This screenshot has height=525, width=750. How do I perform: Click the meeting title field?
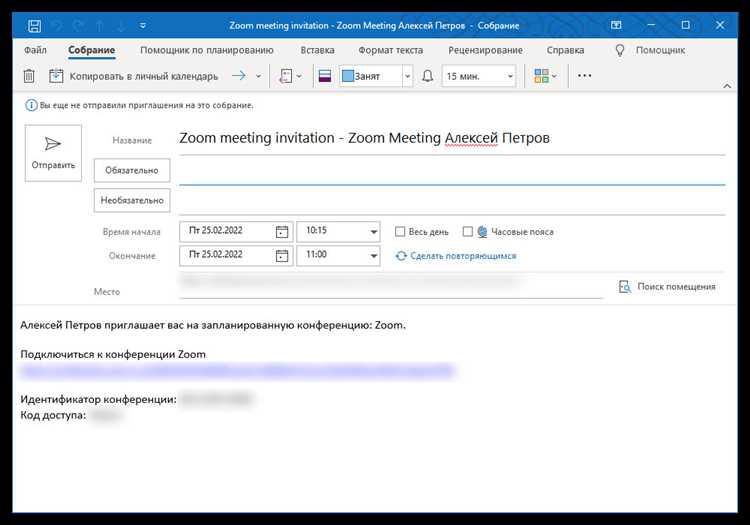(452, 138)
